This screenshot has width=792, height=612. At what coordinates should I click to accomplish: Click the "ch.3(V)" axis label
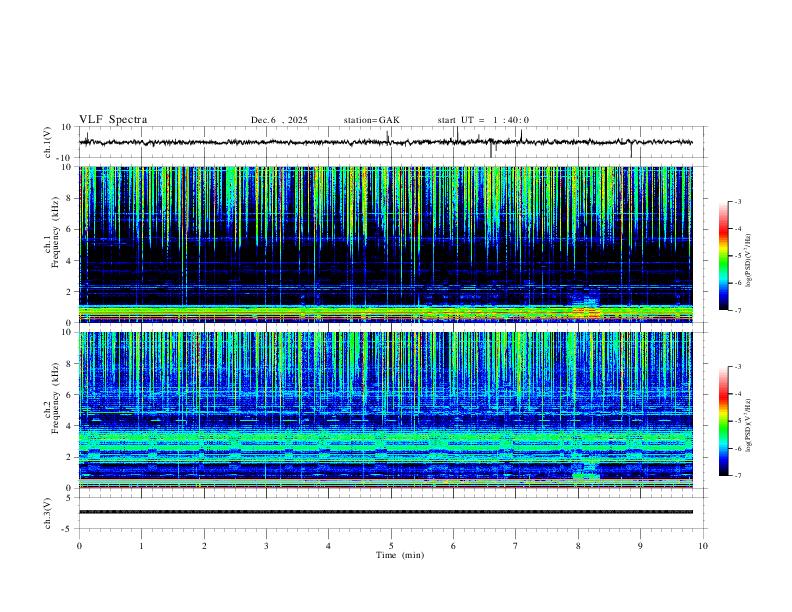(48, 513)
